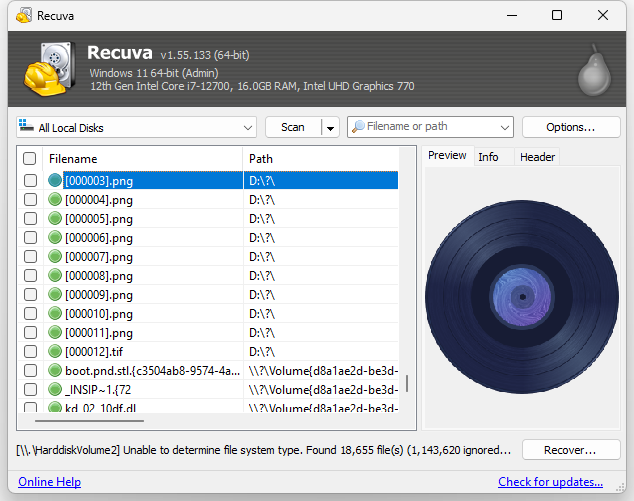The height and width of the screenshot is (501, 634).
Task: Click the horizontal scrollbar under the file list
Action: pos(89,421)
